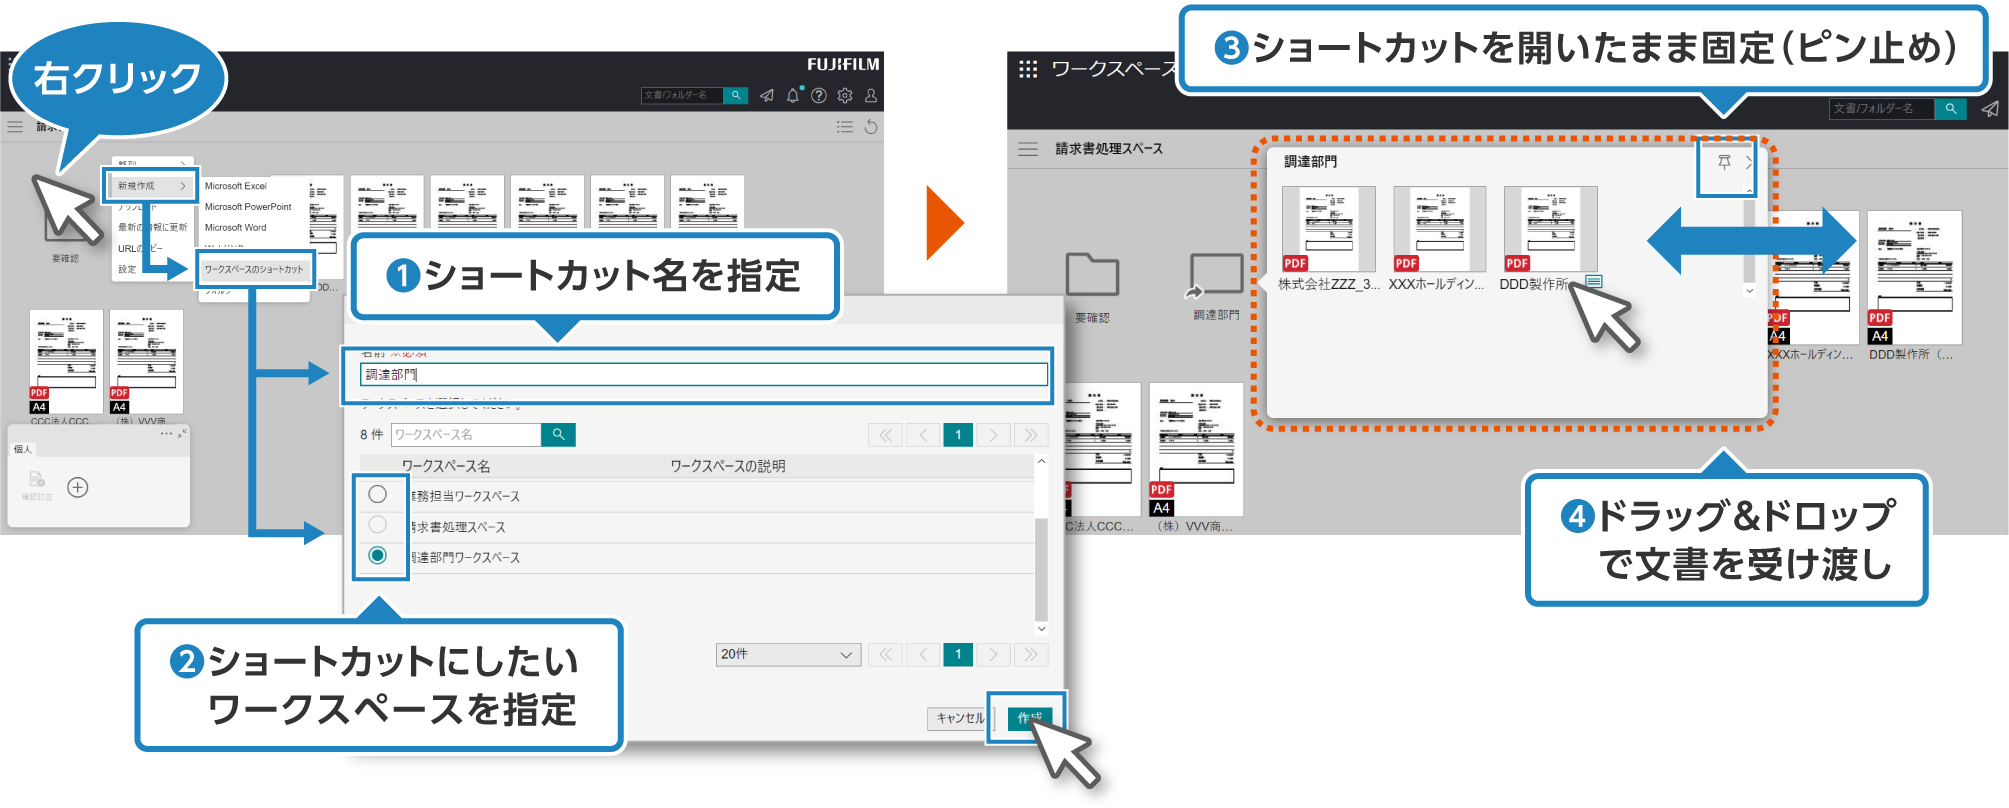
Task: Select DDD製作所 PDF thumbnail in popup
Action: pyautogui.click(x=1551, y=229)
